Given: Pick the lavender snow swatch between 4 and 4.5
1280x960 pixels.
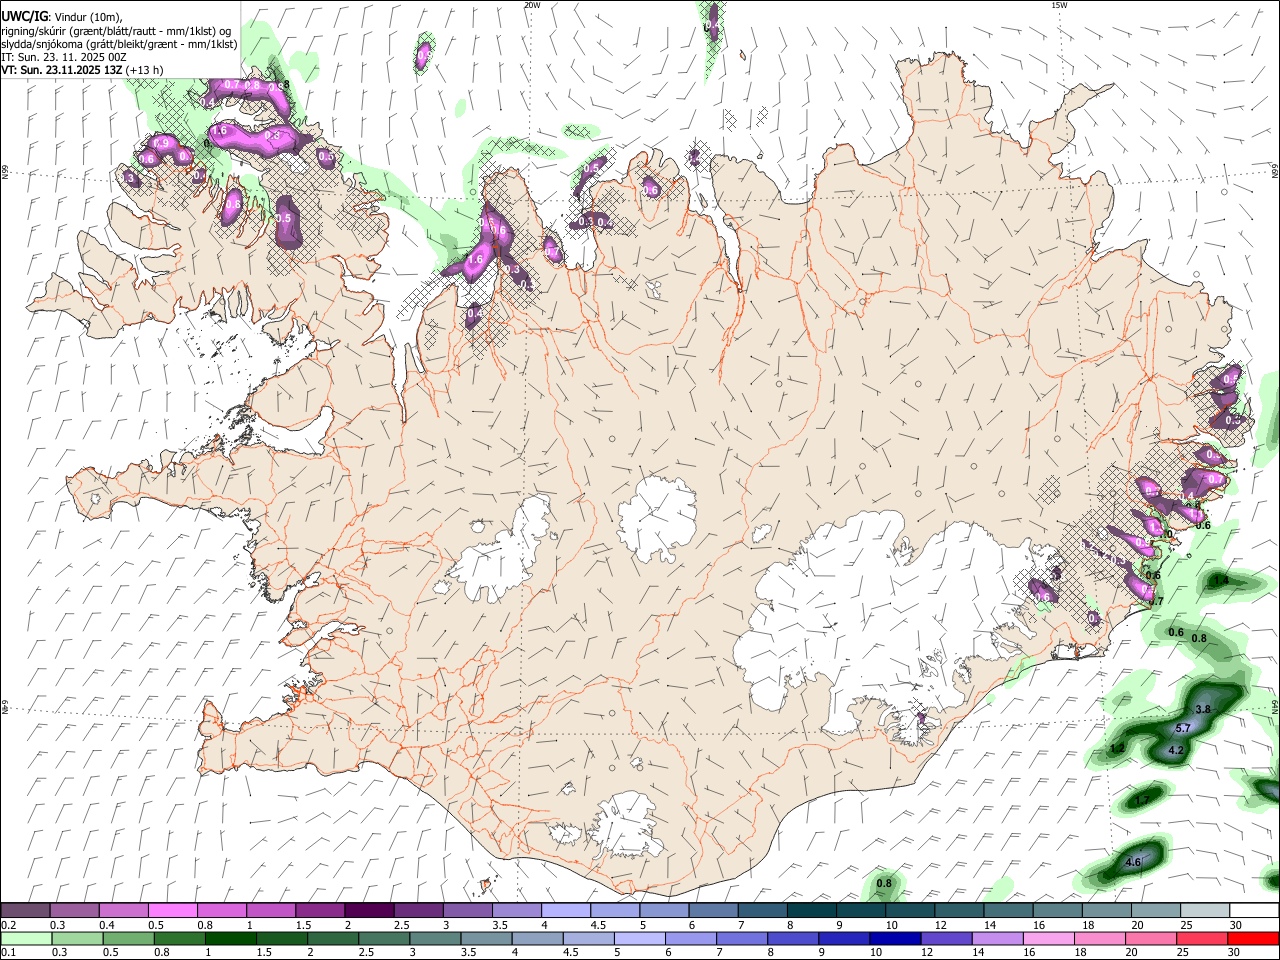Looking at the screenshot, I should pos(564,911).
